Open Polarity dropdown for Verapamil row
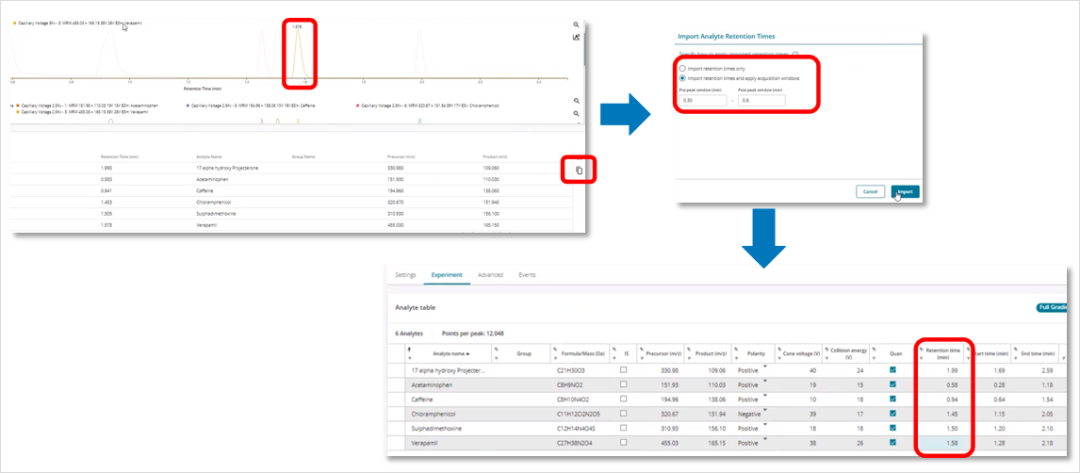 pyautogui.click(x=764, y=435)
